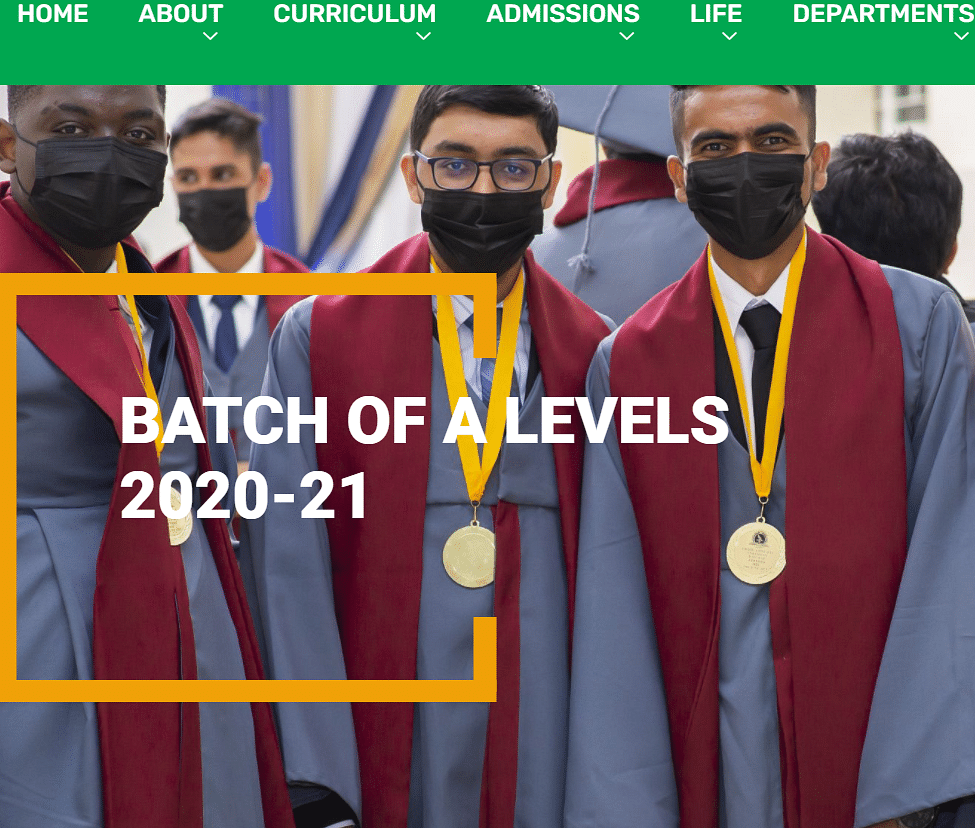Viewport: 975px width, 828px height.
Task: Expand the chevron under ABOUT
Action: click(x=210, y=36)
